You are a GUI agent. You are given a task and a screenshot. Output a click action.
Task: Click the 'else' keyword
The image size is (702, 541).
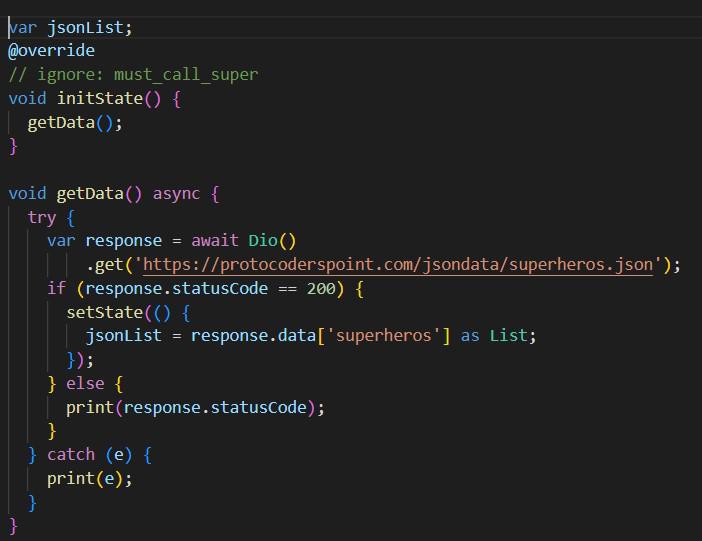pyautogui.click(x=85, y=383)
